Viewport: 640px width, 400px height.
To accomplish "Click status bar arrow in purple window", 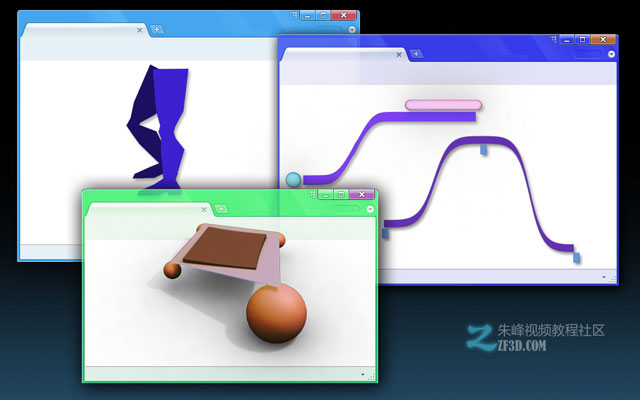I will tap(604, 277).
